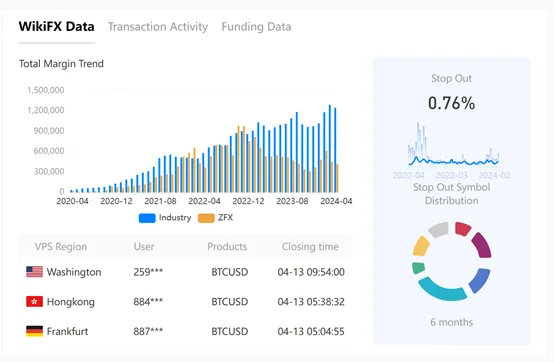The width and height of the screenshot is (554, 362).
Task: Select the Frankfurt VPS region text
Action: [67, 331]
